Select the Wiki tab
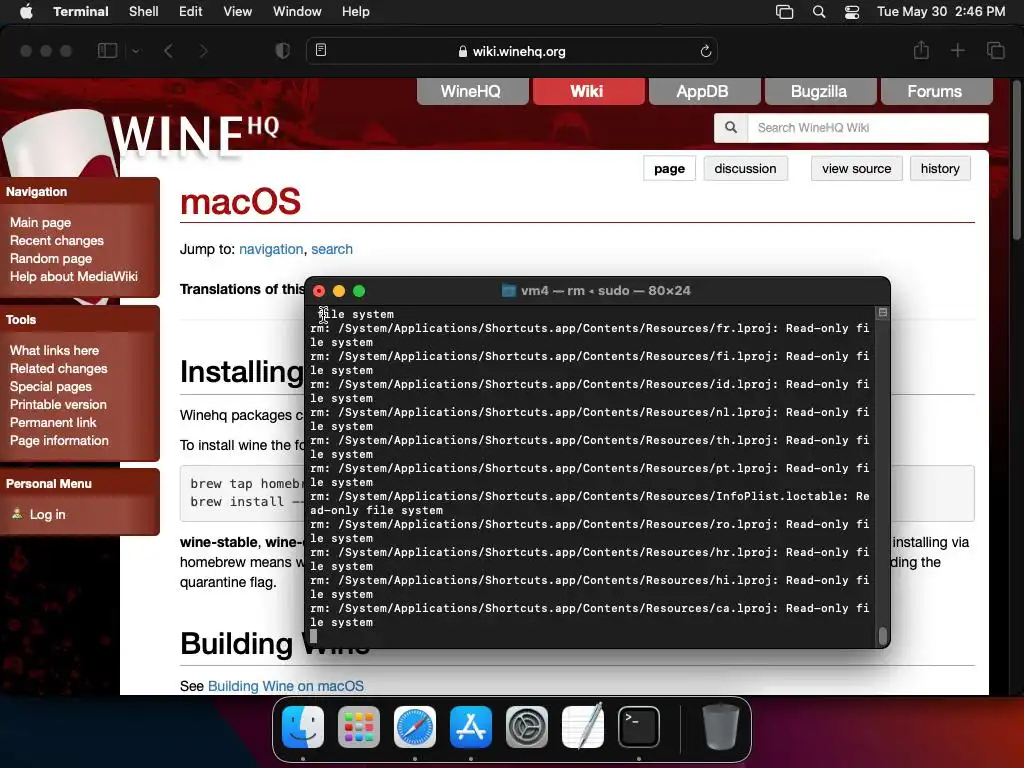Screen dimensions: 1024x768 pyautogui.click(x=588, y=91)
